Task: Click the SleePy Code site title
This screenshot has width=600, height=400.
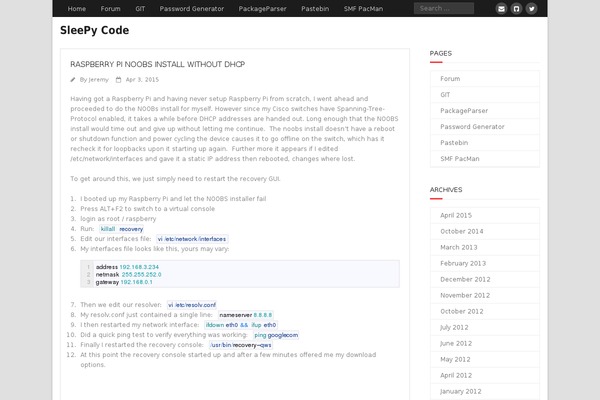Action: (x=95, y=30)
